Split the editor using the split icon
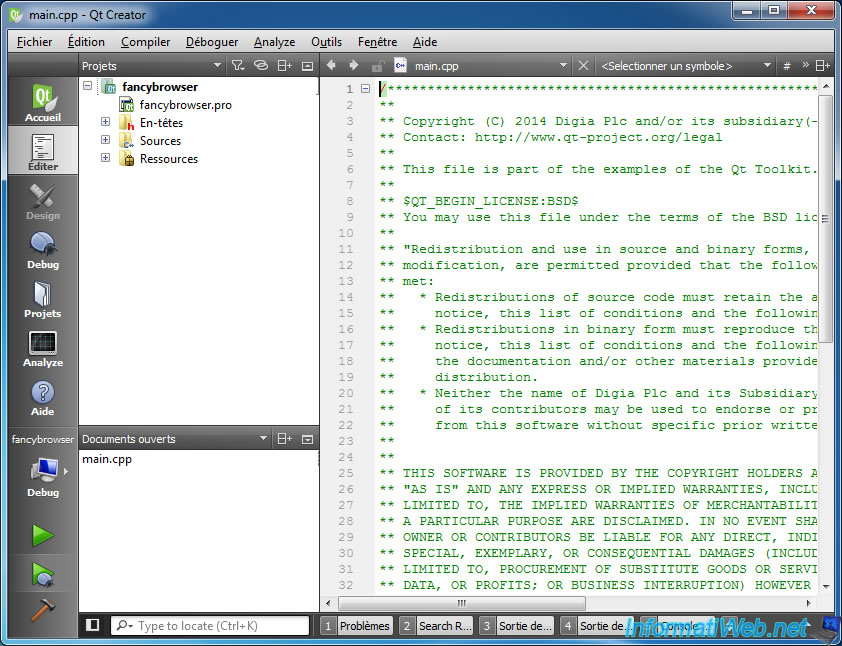 coord(823,65)
